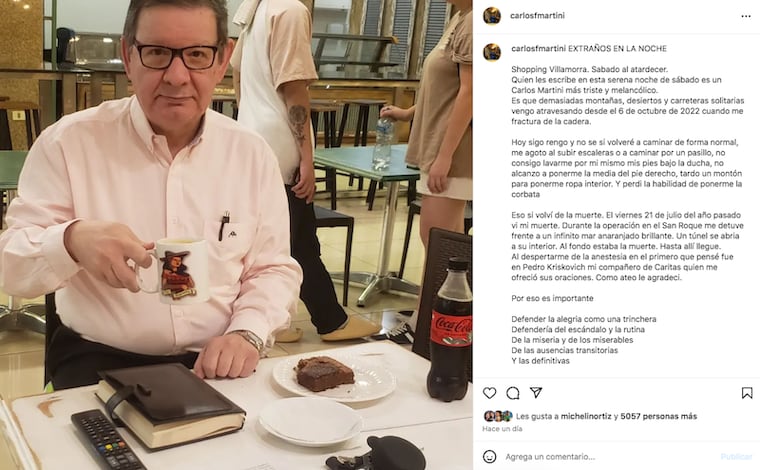Click the carlosfmartini header profile avatar

[x=492, y=16]
